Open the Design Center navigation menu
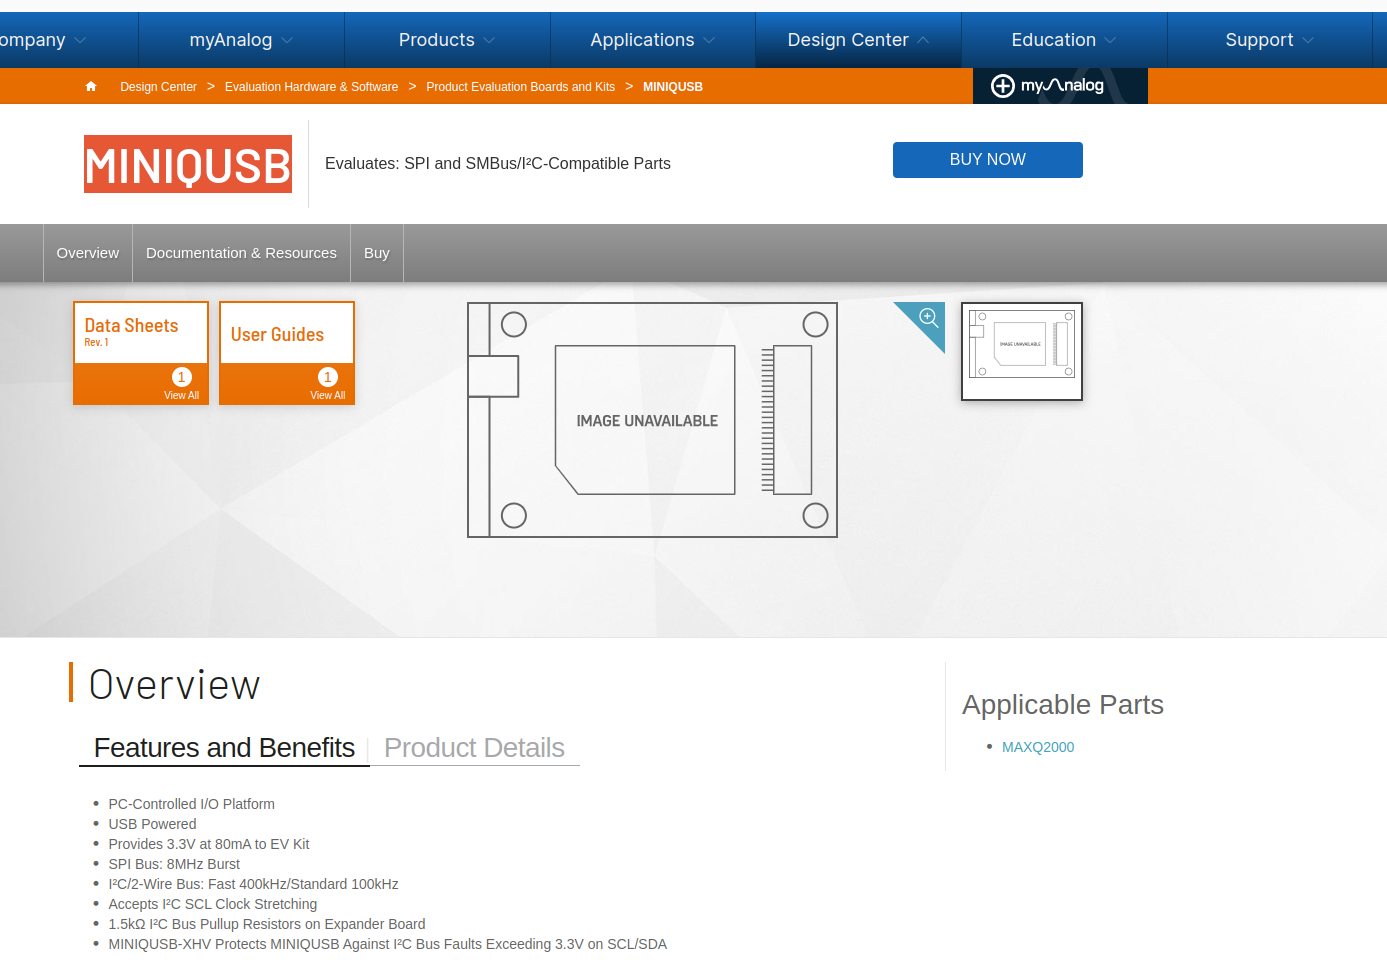 click(858, 40)
